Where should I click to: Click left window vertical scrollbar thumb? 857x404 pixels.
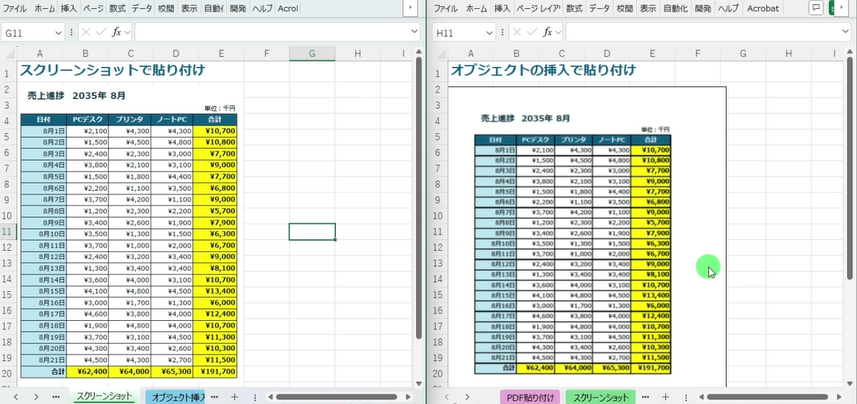point(419,197)
